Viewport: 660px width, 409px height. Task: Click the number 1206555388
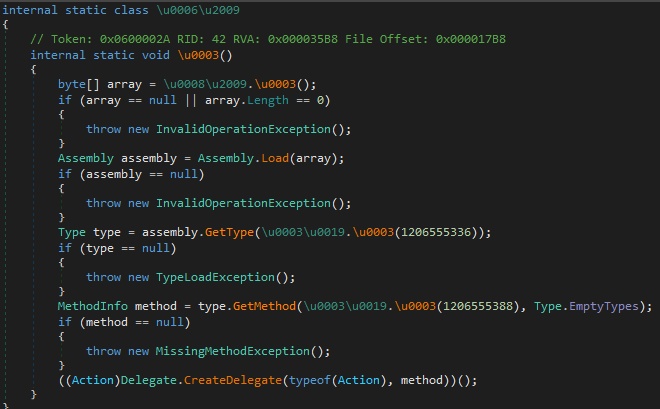pos(478,306)
